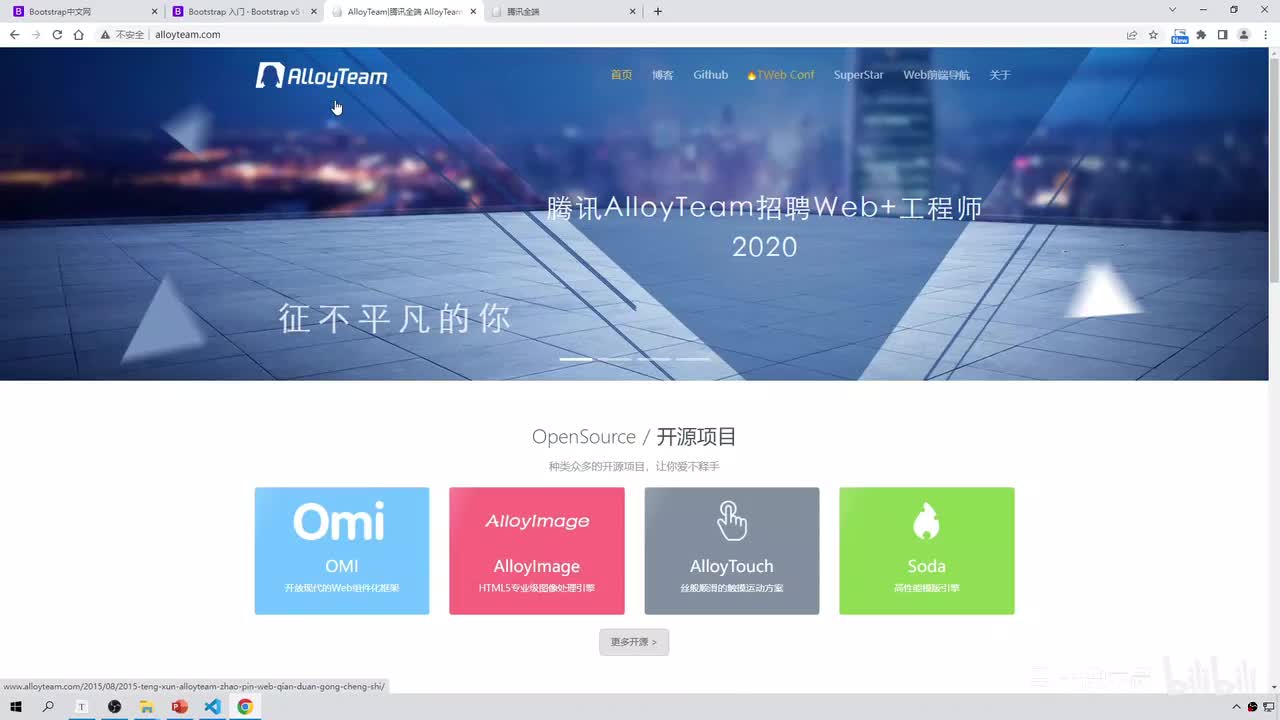Open the Web前端导航 navigation link
1280x720 pixels.
(937, 75)
